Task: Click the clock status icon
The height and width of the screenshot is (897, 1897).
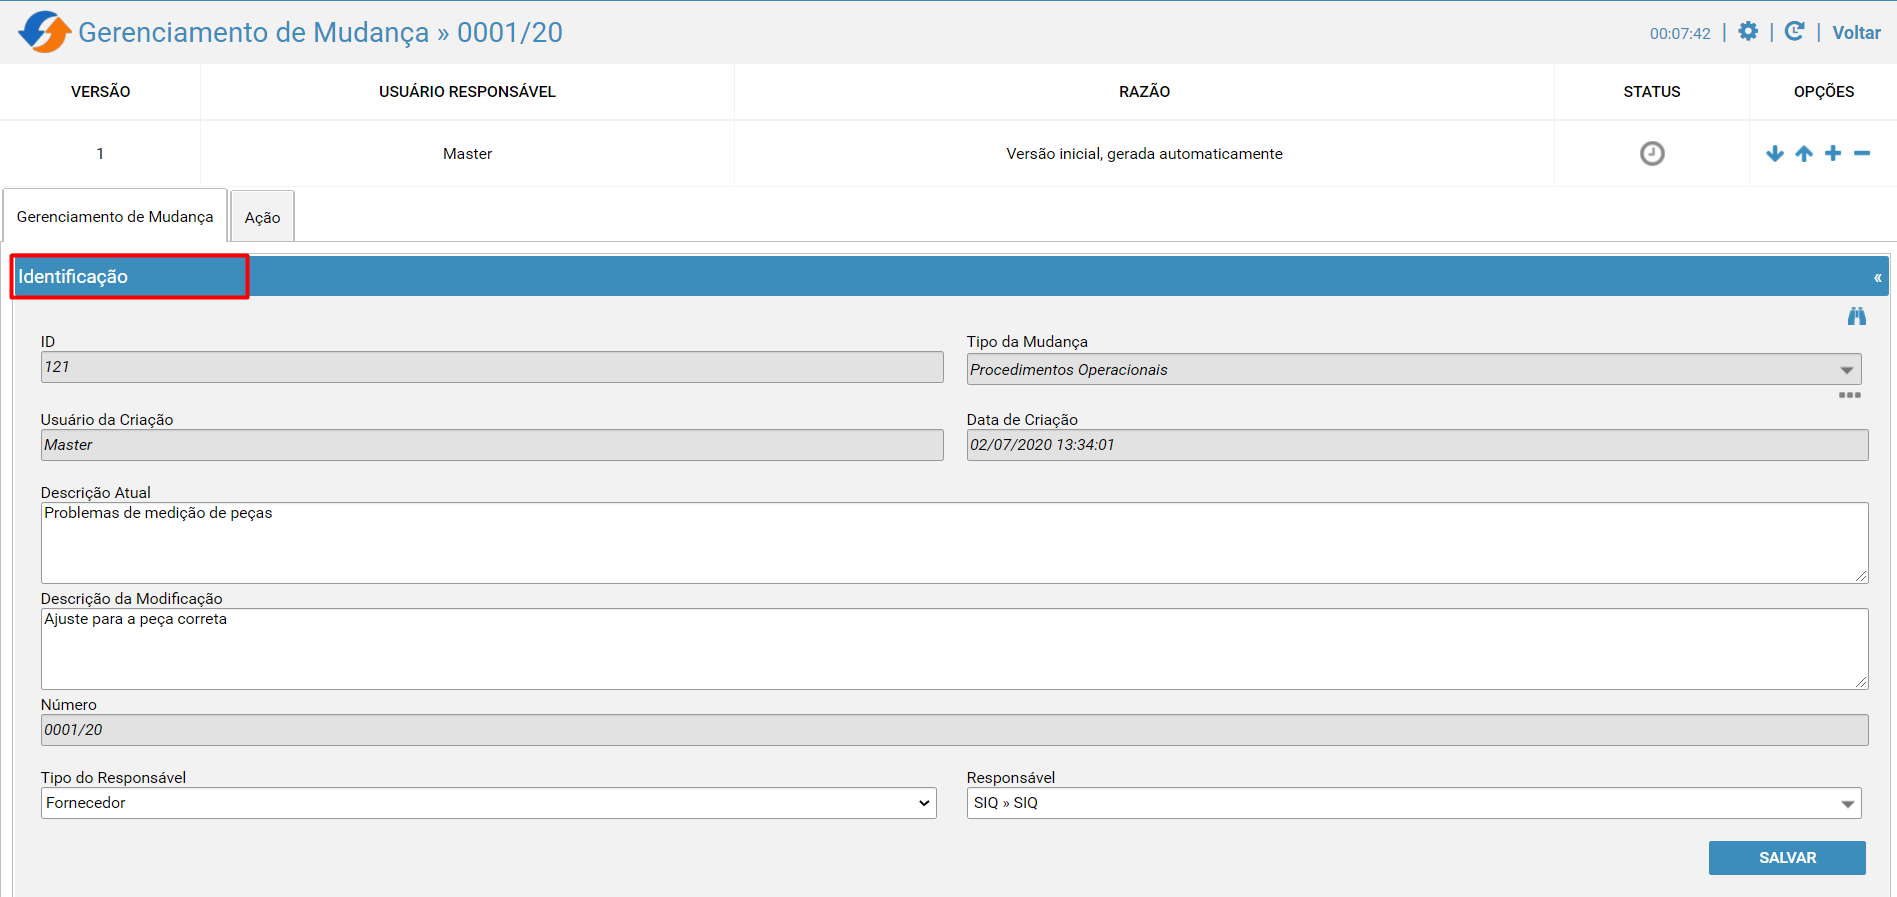Action: [x=1652, y=153]
